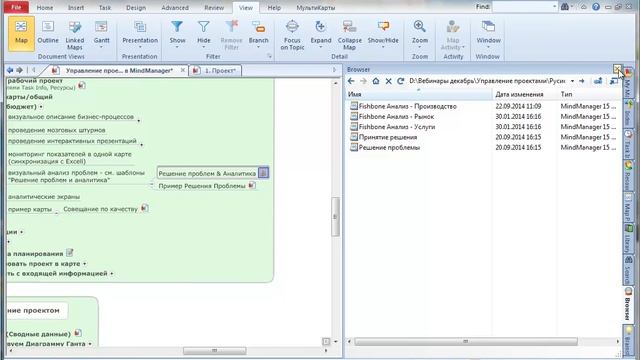Open the File tab
This screenshot has width=640, height=360.
tap(16, 7)
